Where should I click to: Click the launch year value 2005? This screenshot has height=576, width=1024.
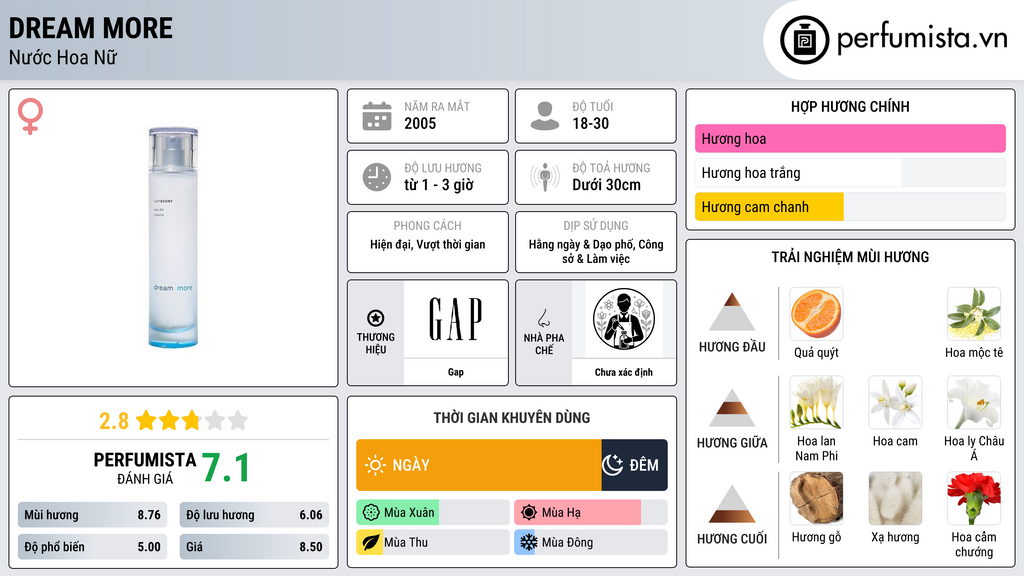420,123
